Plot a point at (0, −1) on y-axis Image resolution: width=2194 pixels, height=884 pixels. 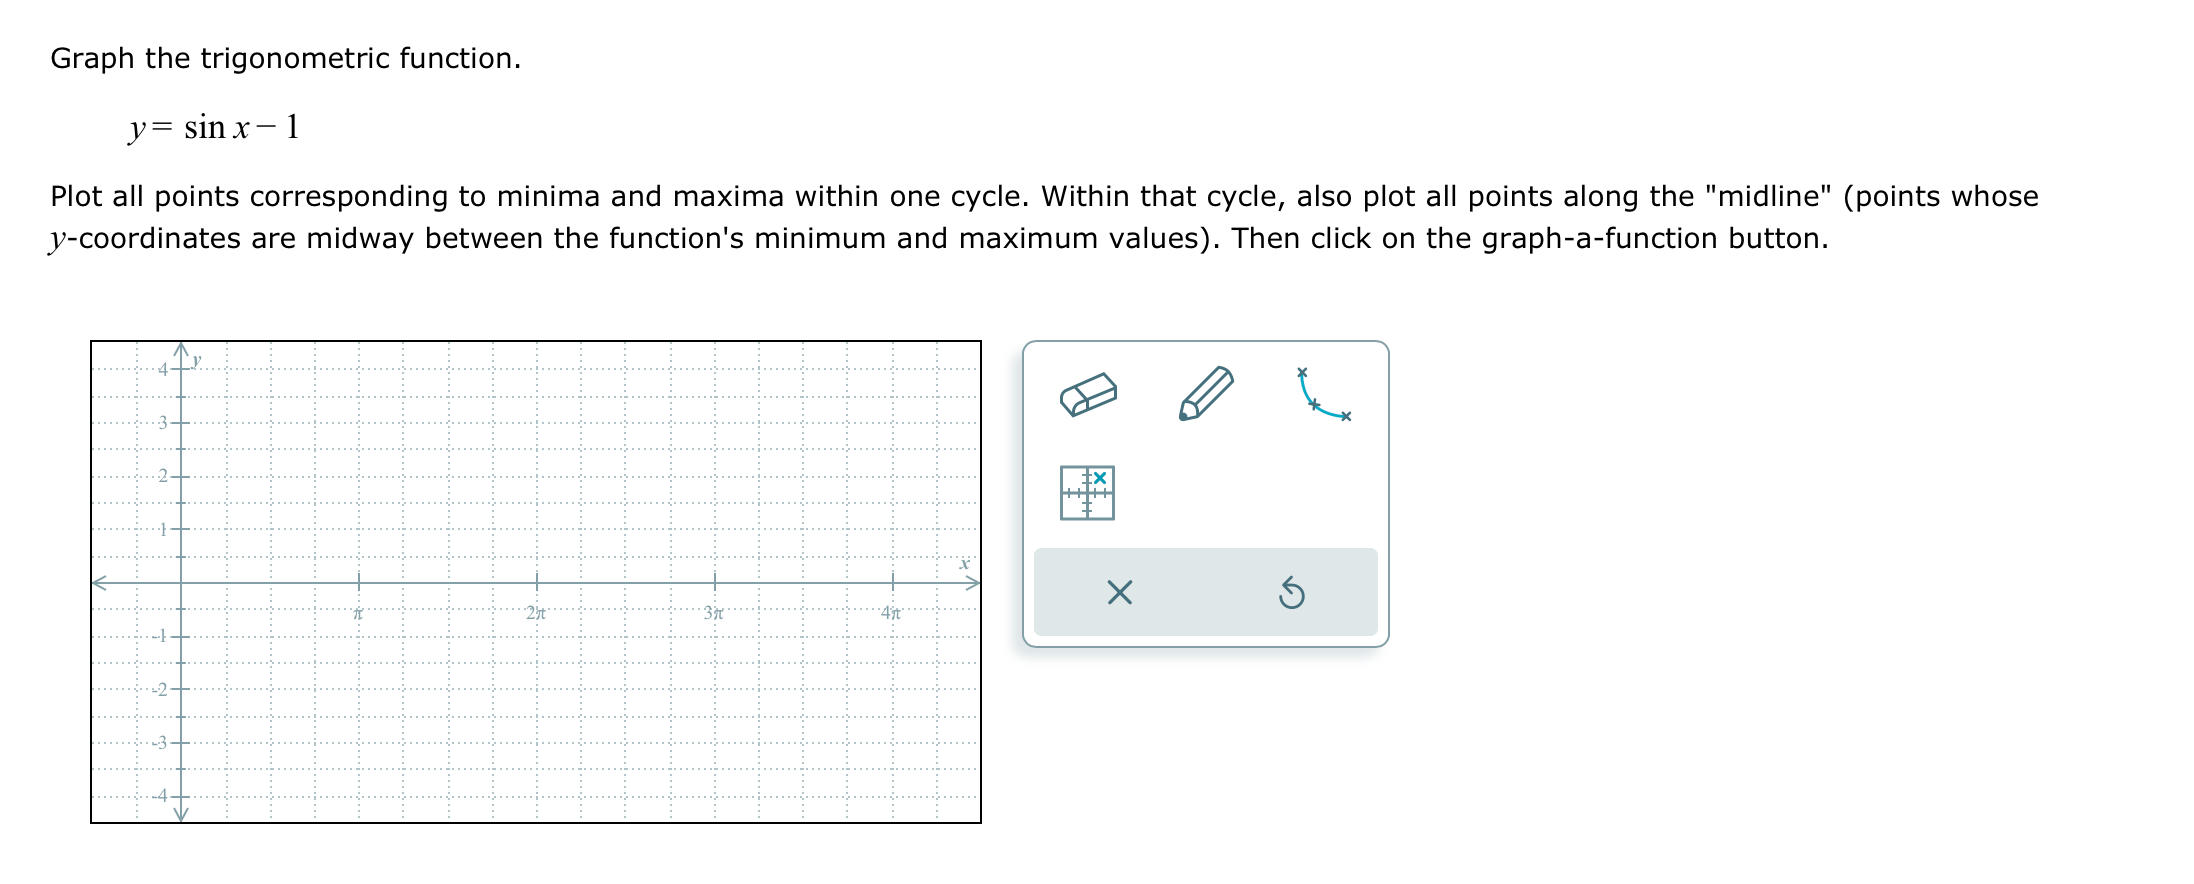pos(181,636)
